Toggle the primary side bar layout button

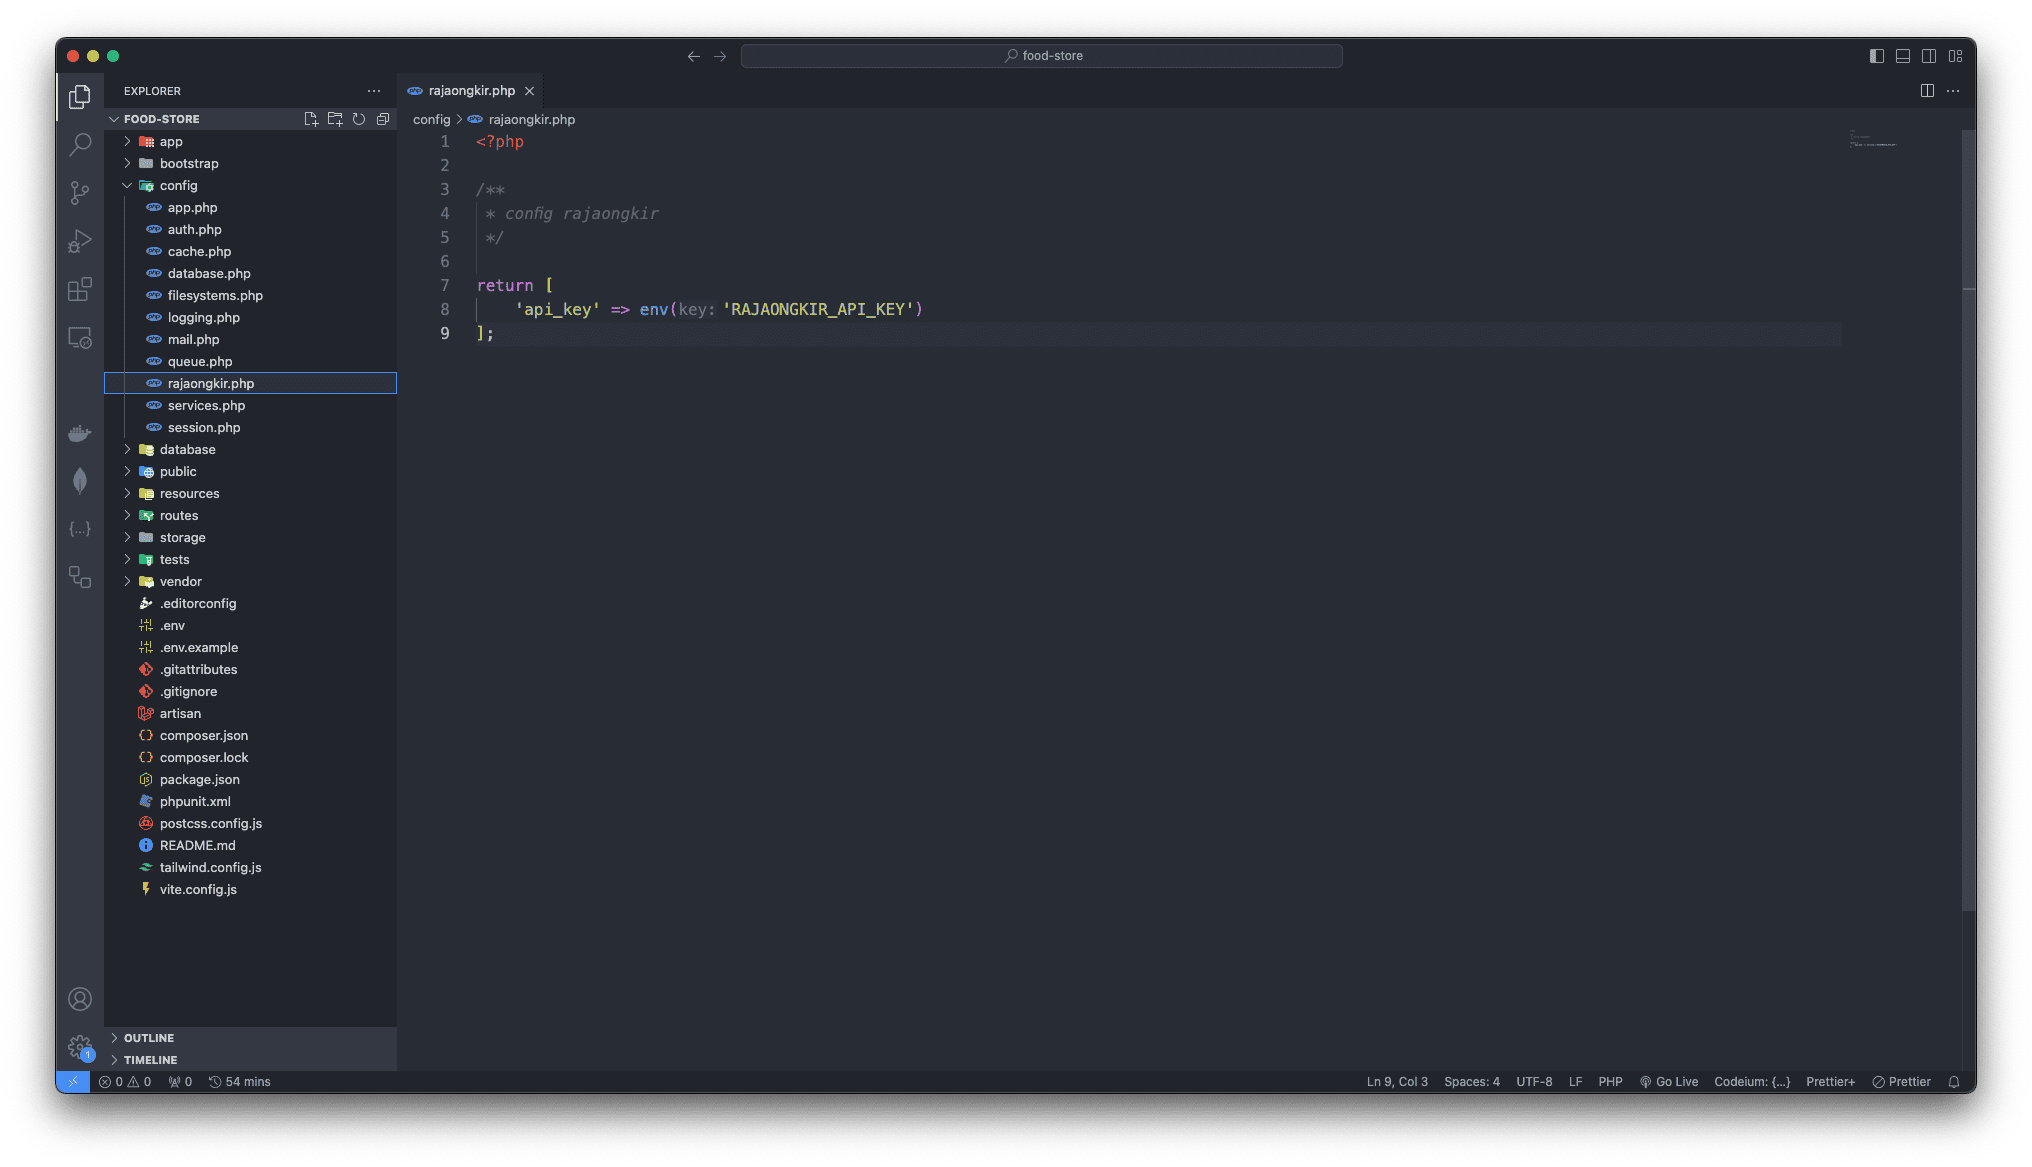pyautogui.click(x=1877, y=56)
